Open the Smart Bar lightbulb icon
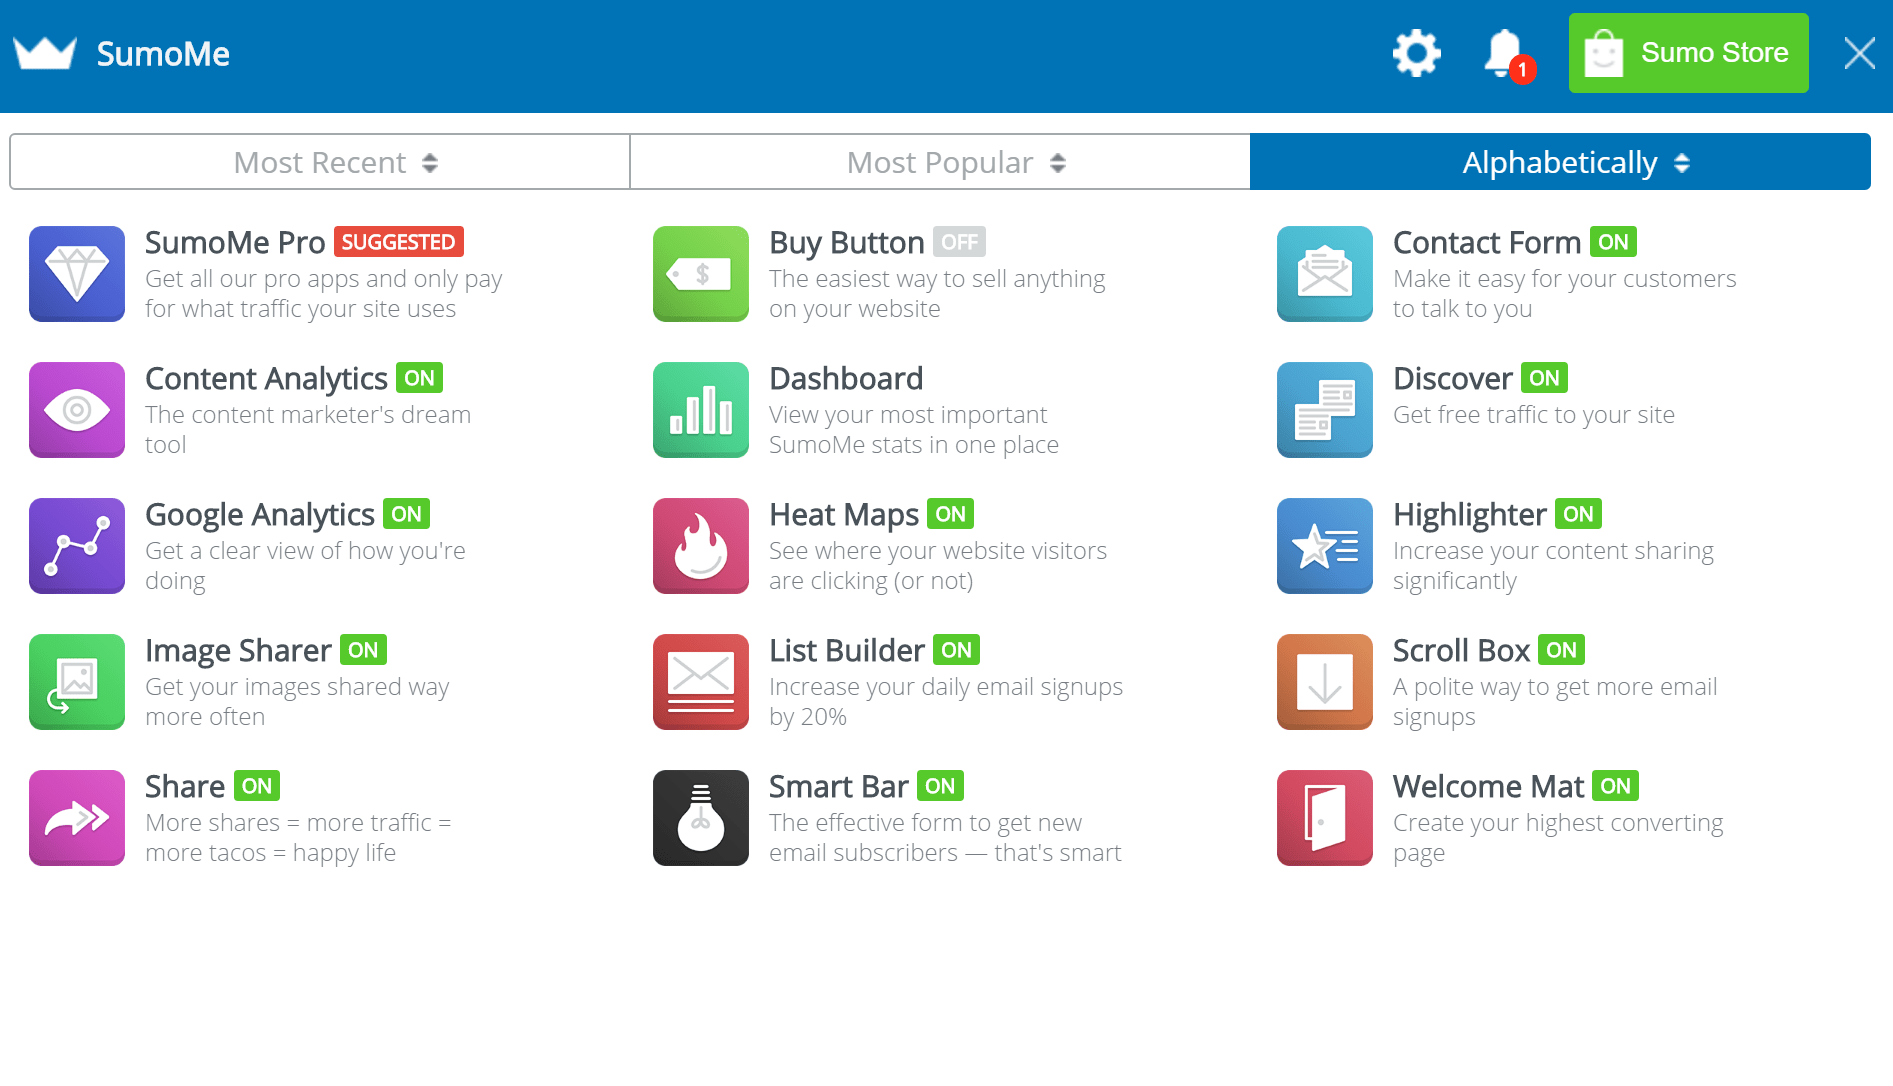 [x=701, y=818]
